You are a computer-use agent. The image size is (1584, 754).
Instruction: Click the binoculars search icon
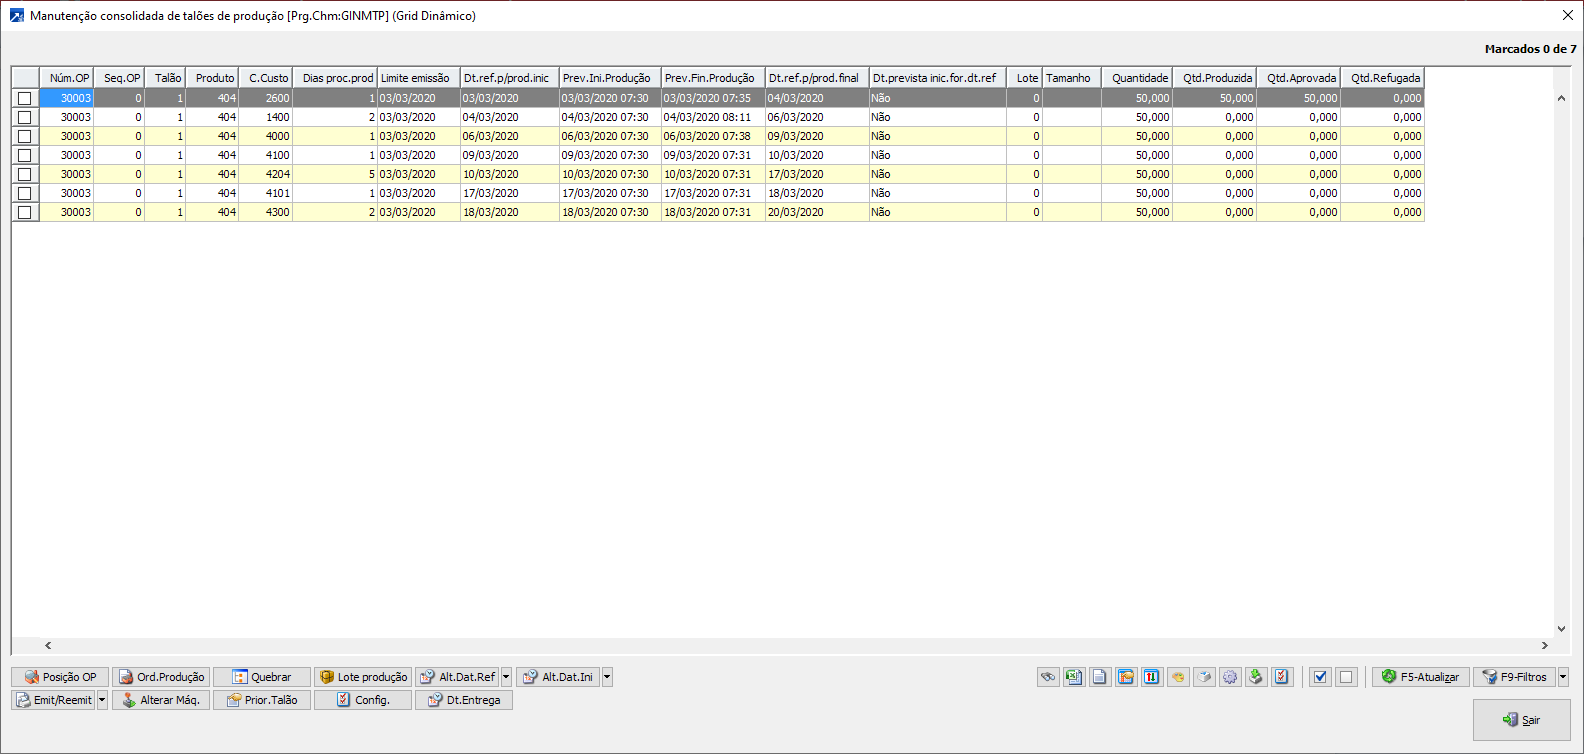tap(1048, 677)
